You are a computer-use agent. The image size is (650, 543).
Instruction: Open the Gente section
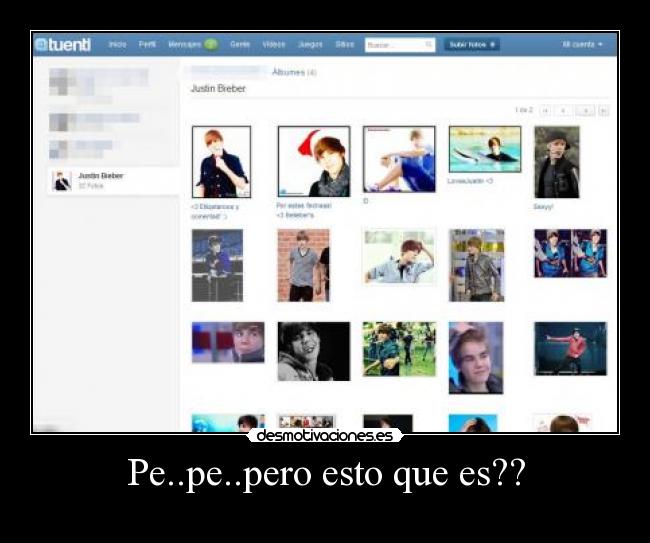tap(240, 44)
